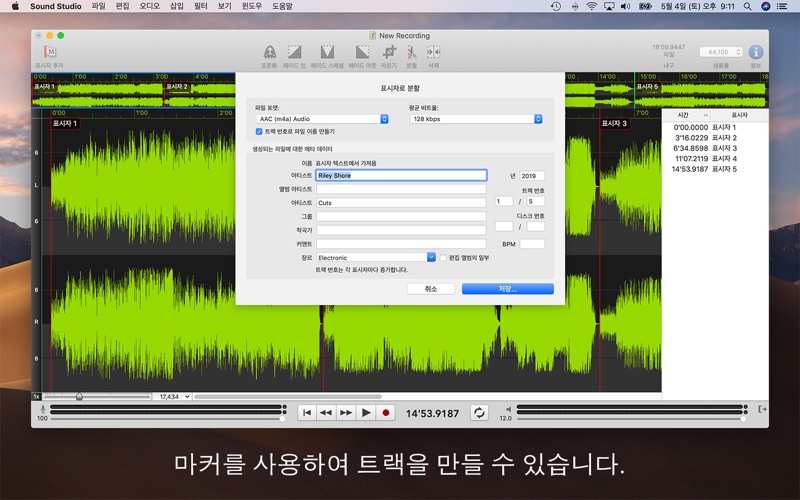The width and height of the screenshot is (800, 500).
Task: Click the output device arrow icon
Action: pyautogui.click(x=762, y=409)
